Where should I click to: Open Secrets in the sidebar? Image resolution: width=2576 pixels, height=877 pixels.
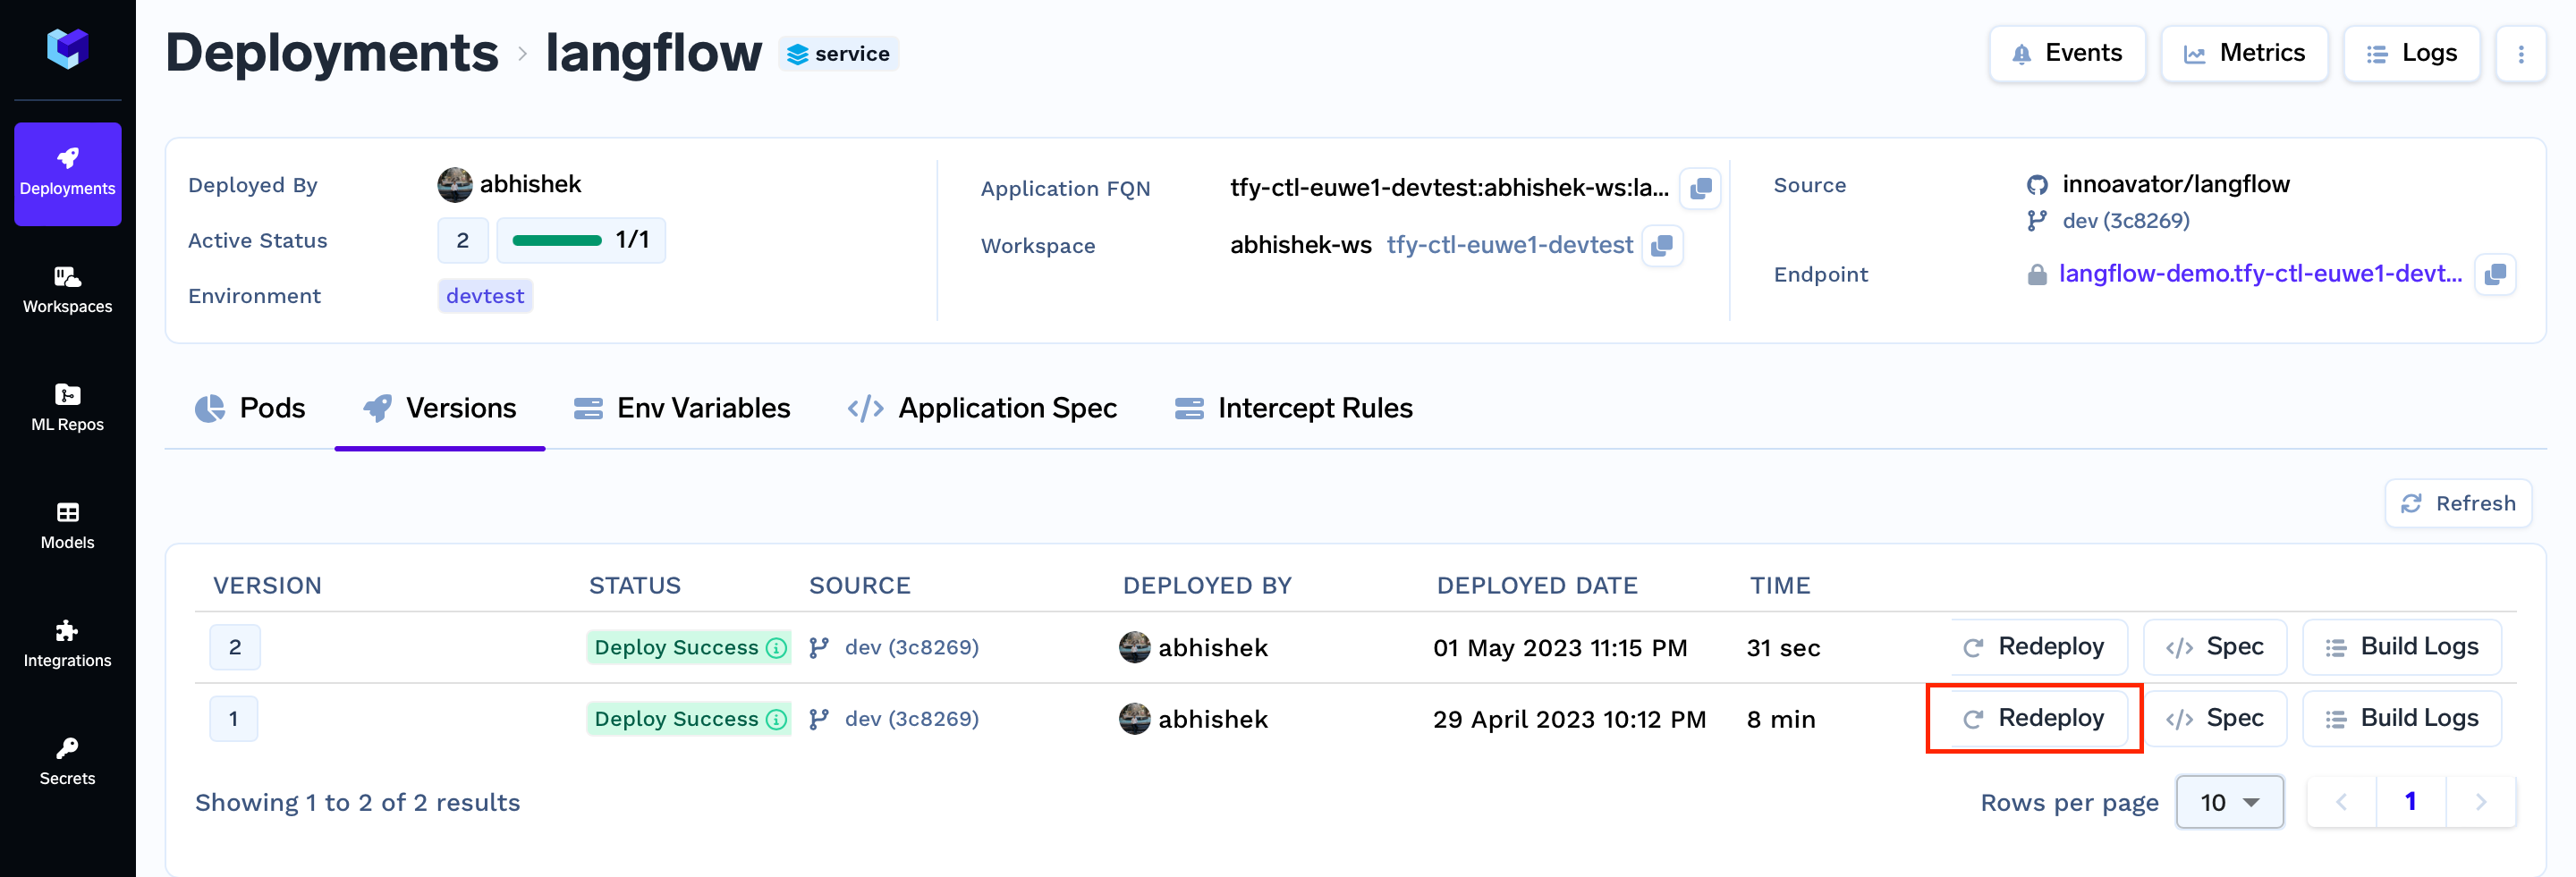pyautogui.click(x=67, y=761)
